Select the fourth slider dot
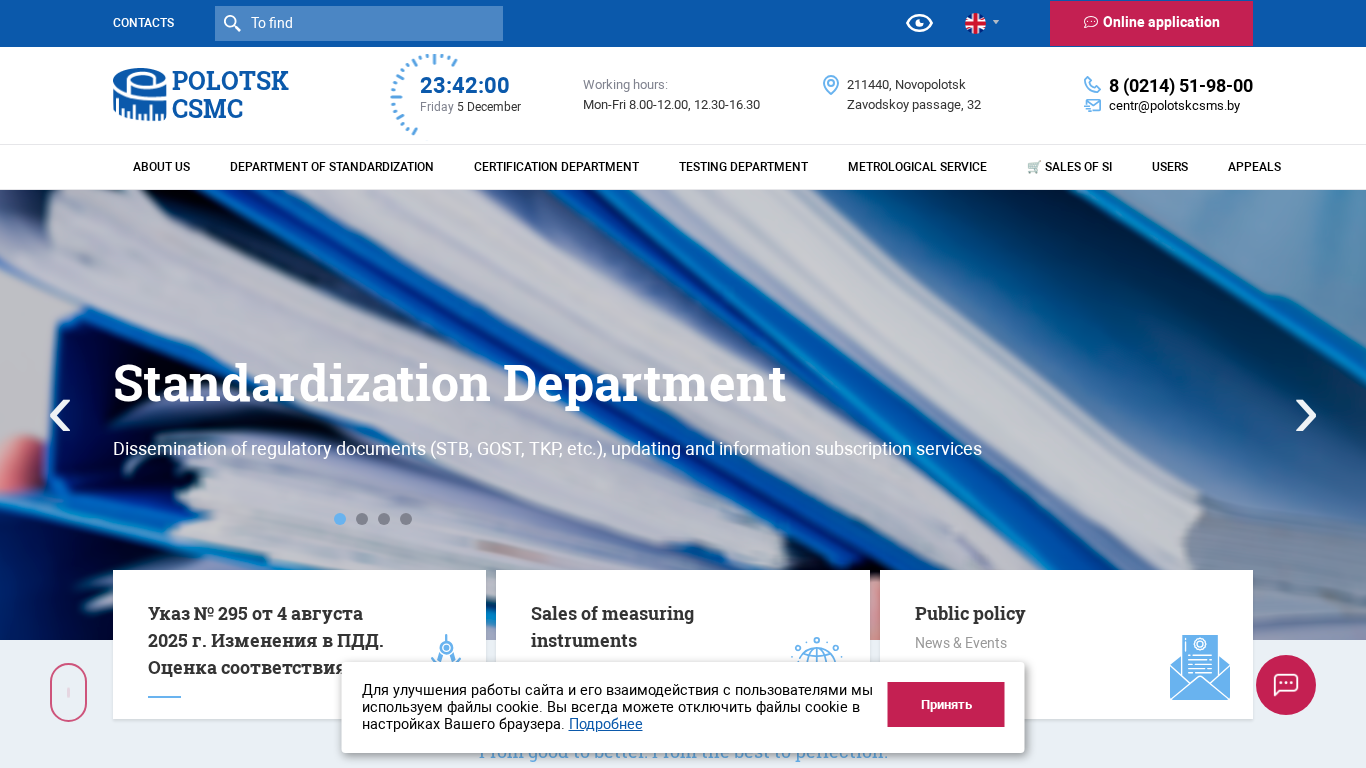 [406, 519]
